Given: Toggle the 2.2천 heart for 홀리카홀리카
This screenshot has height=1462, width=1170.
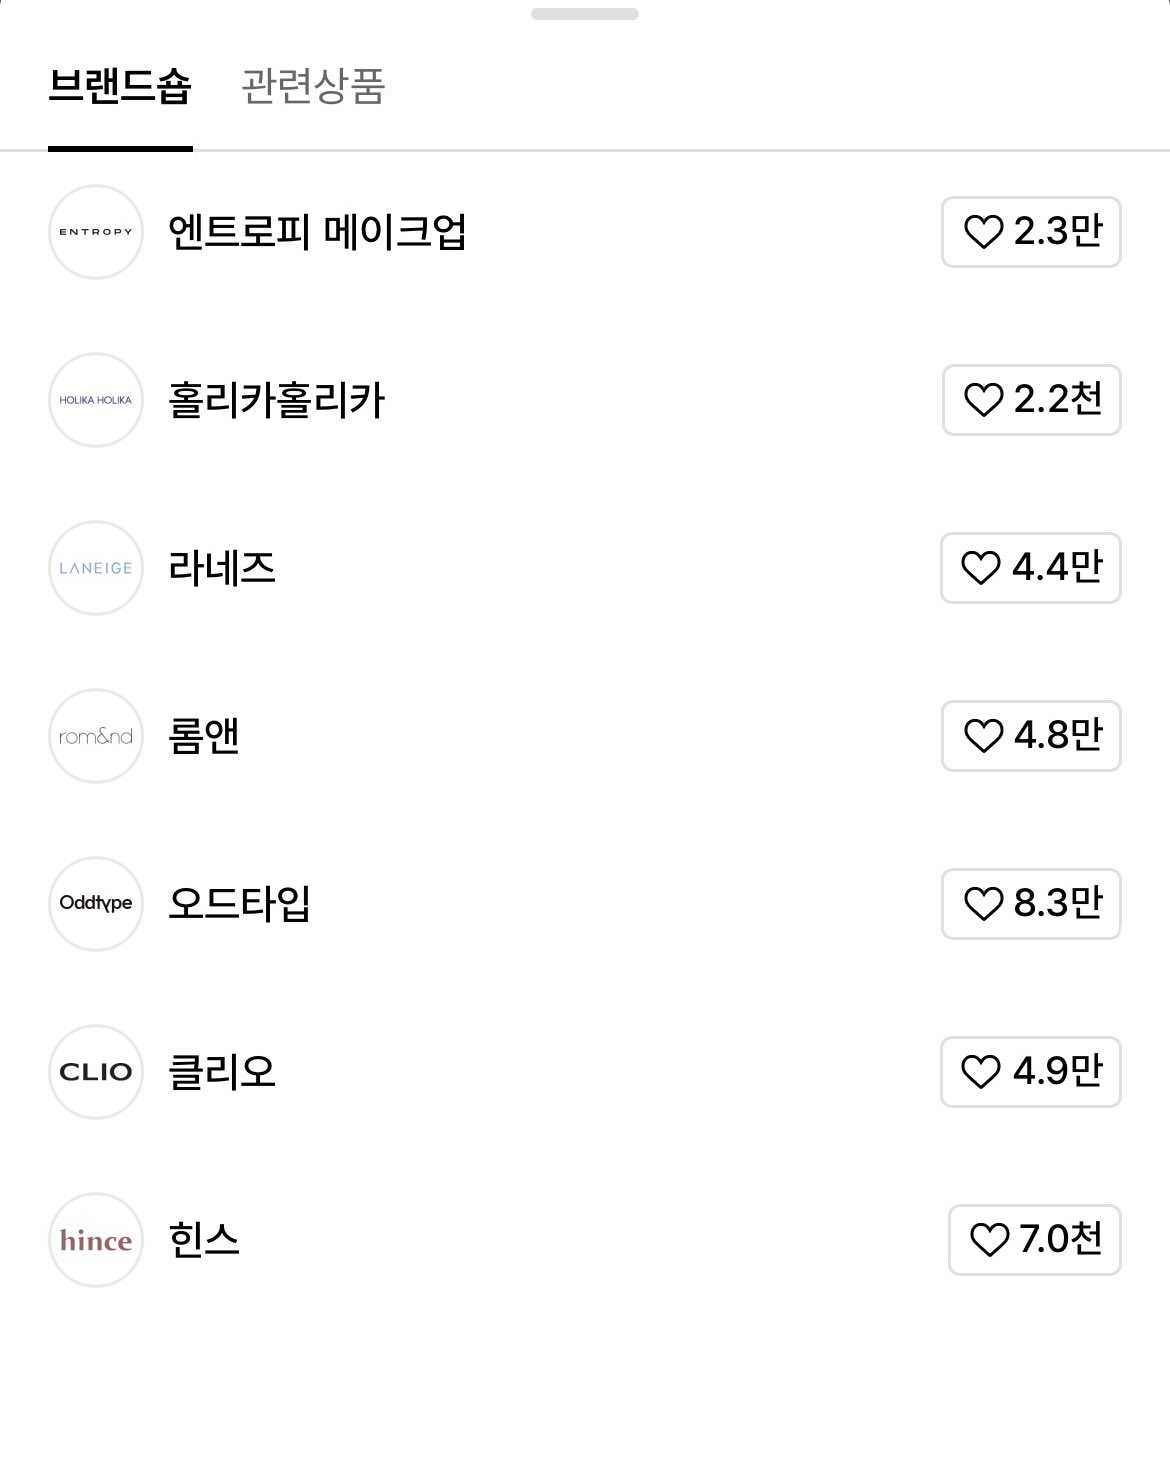Looking at the screenshot, I should click(1031, 400).
